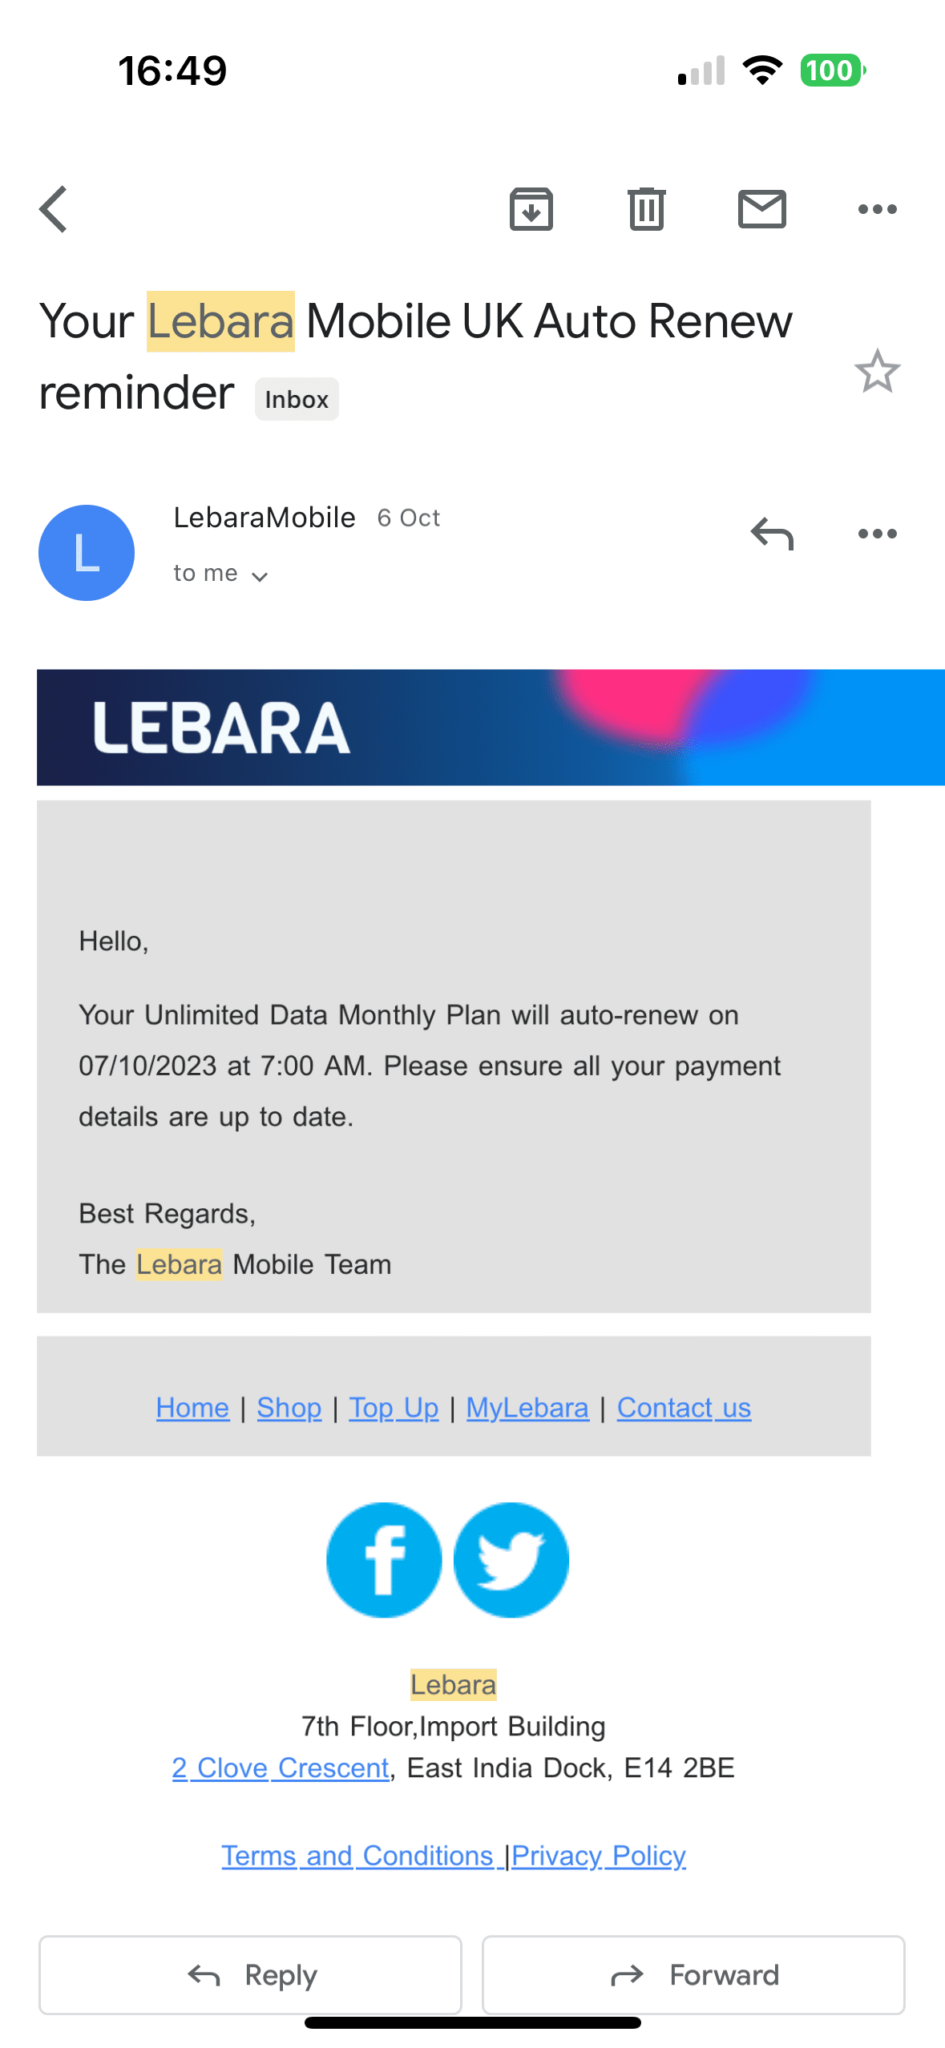Open Lebara's Facebook page

[384, 1559]
